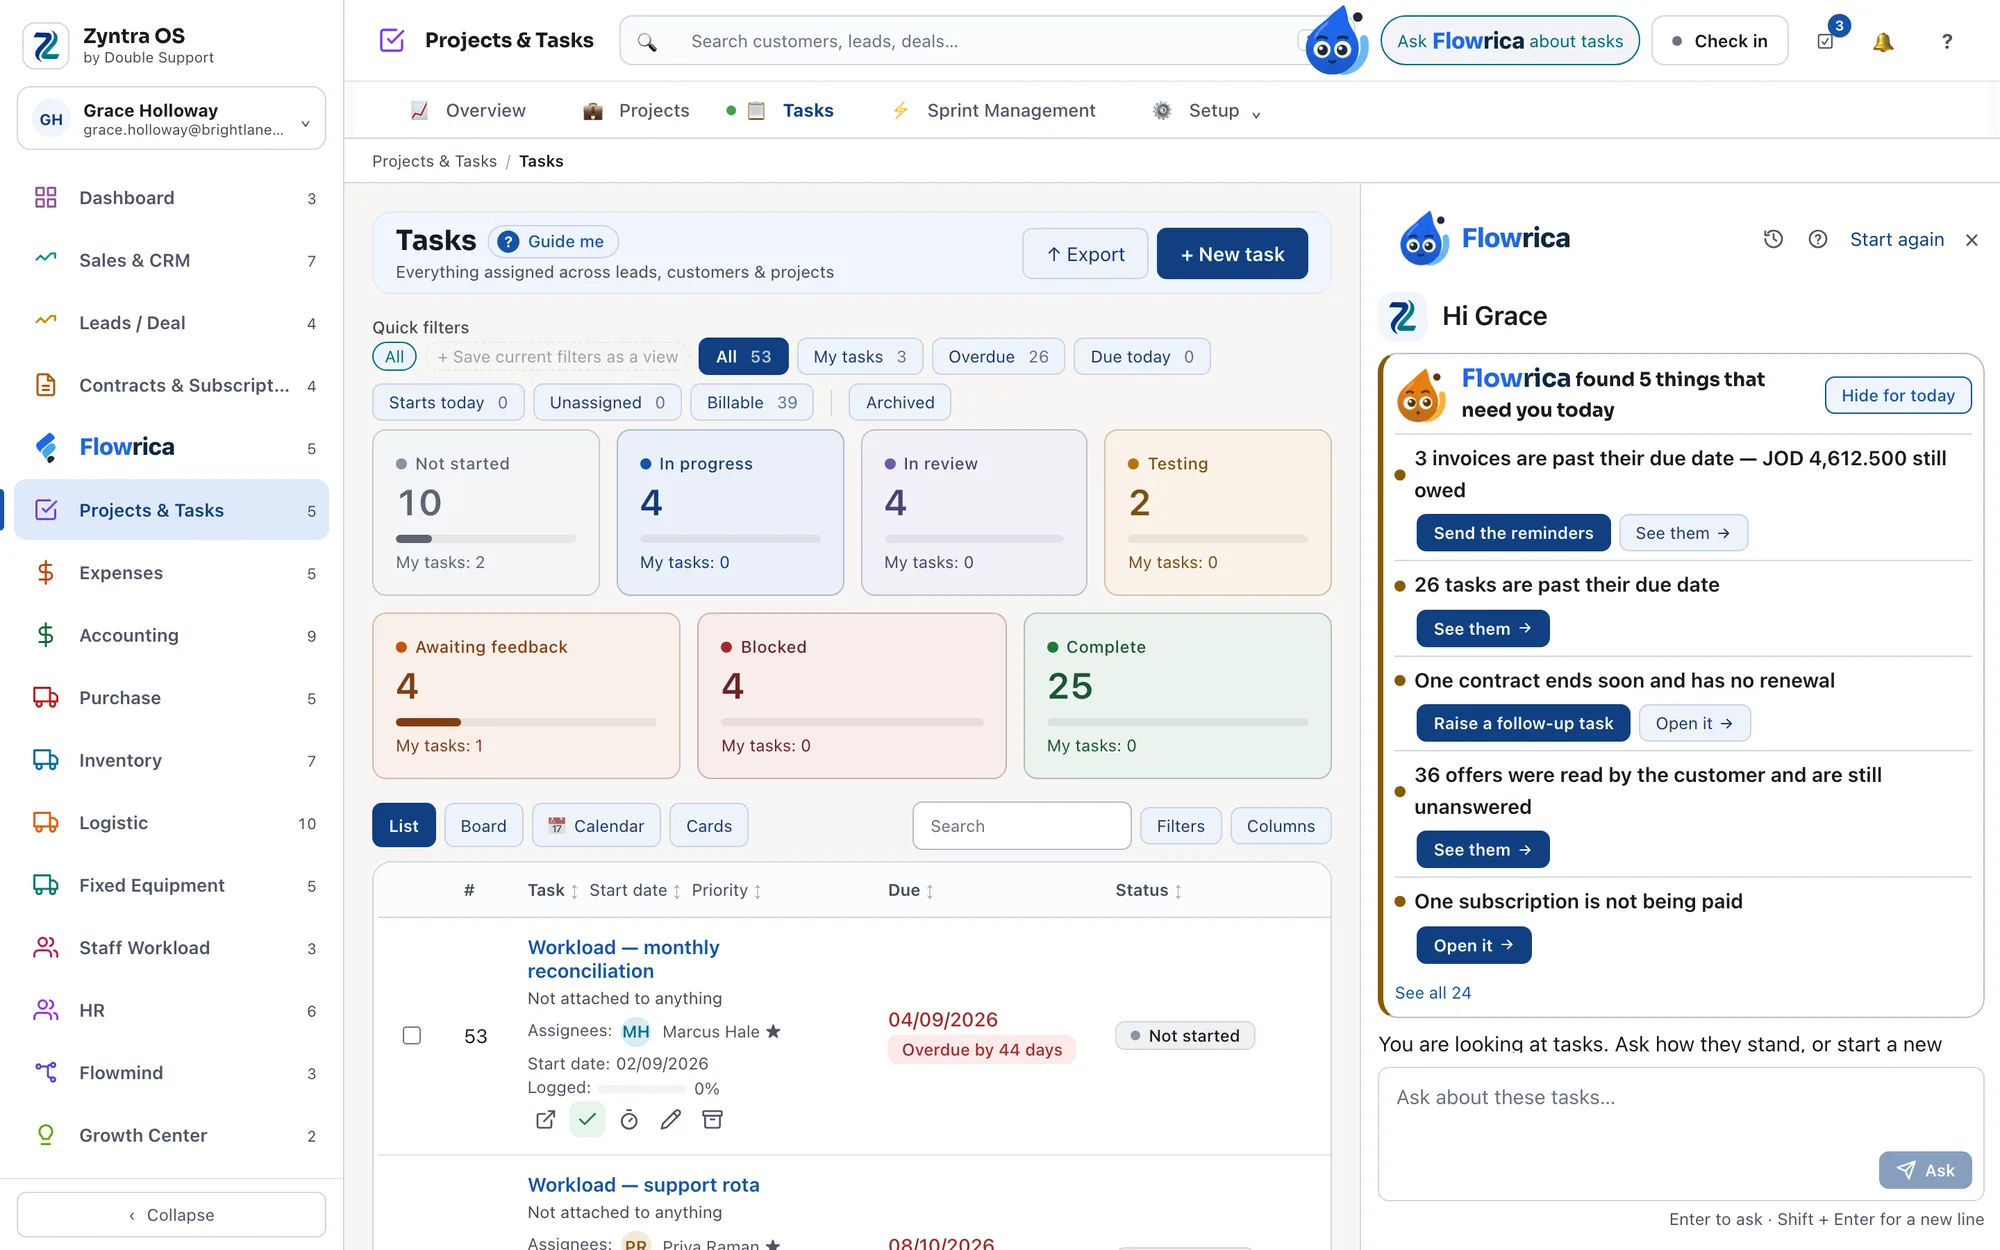
Task: Collapse the left sidebar
Action: pyautogui.click(x=172, y=1215)
